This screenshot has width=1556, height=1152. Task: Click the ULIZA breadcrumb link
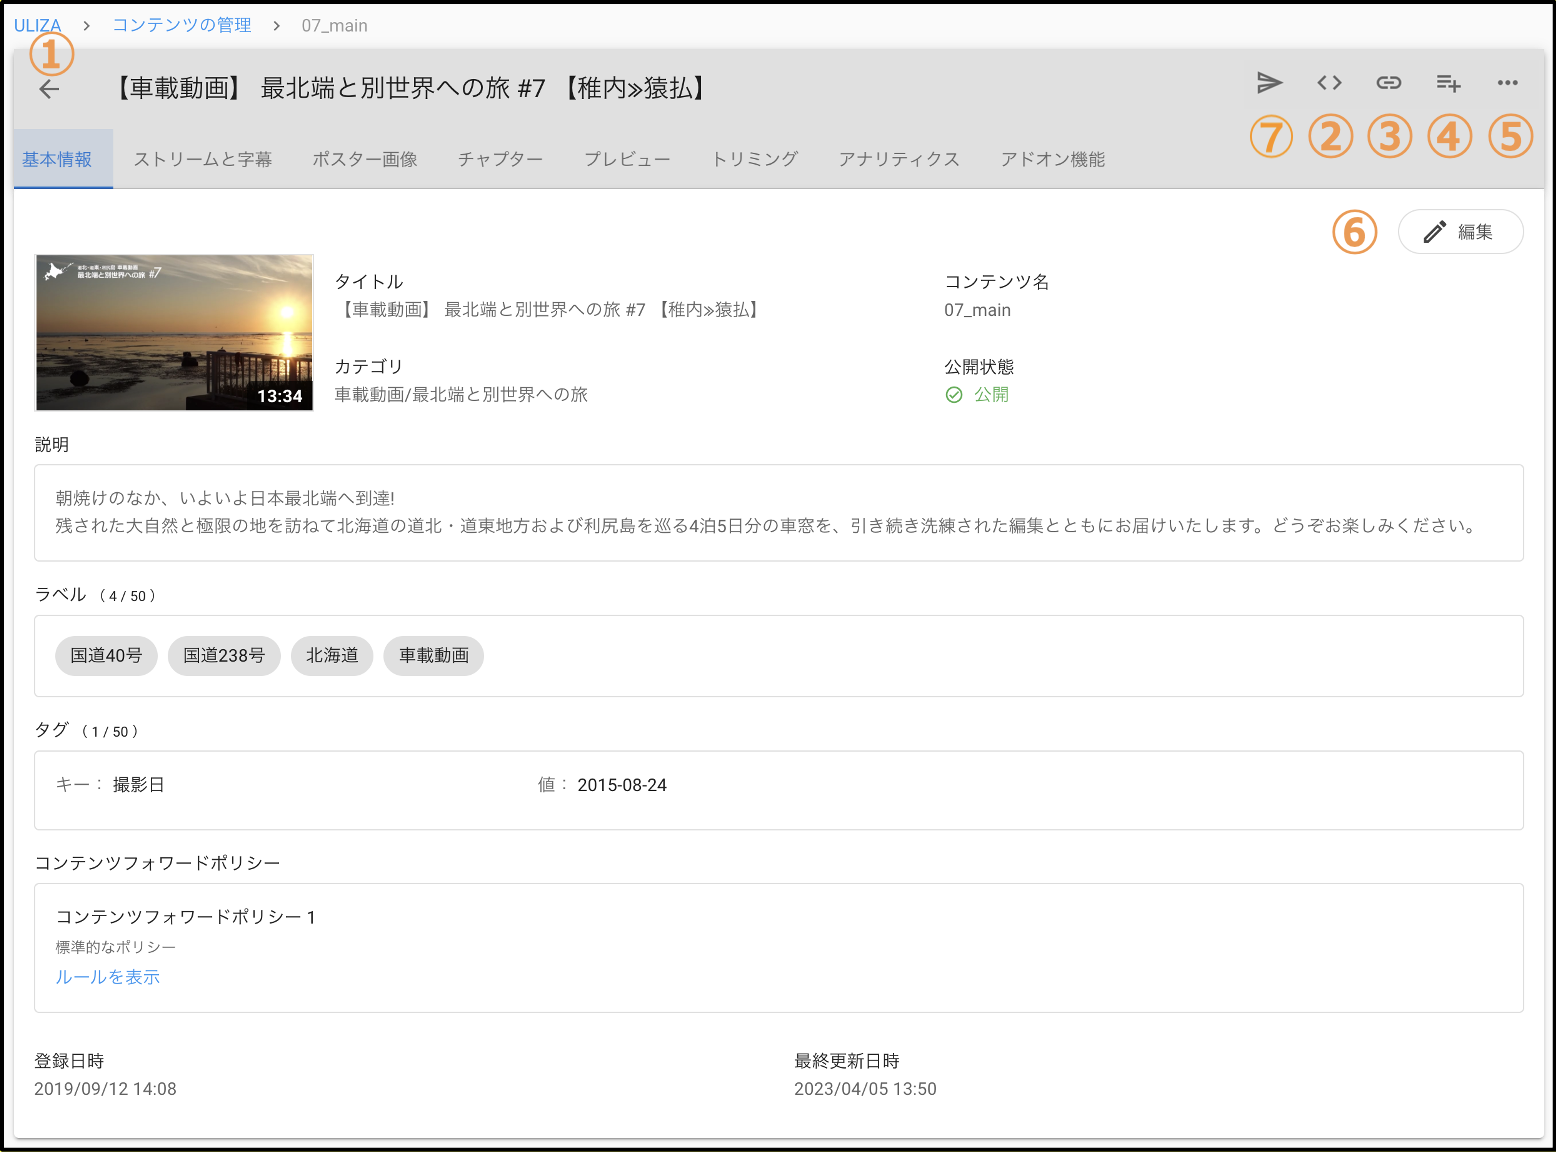tap(37, 26)
